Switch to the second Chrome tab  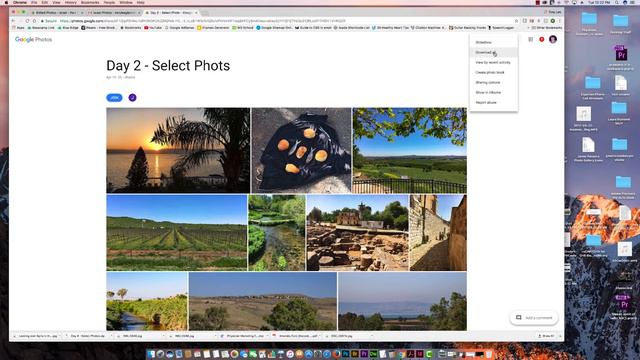(113, 13)
